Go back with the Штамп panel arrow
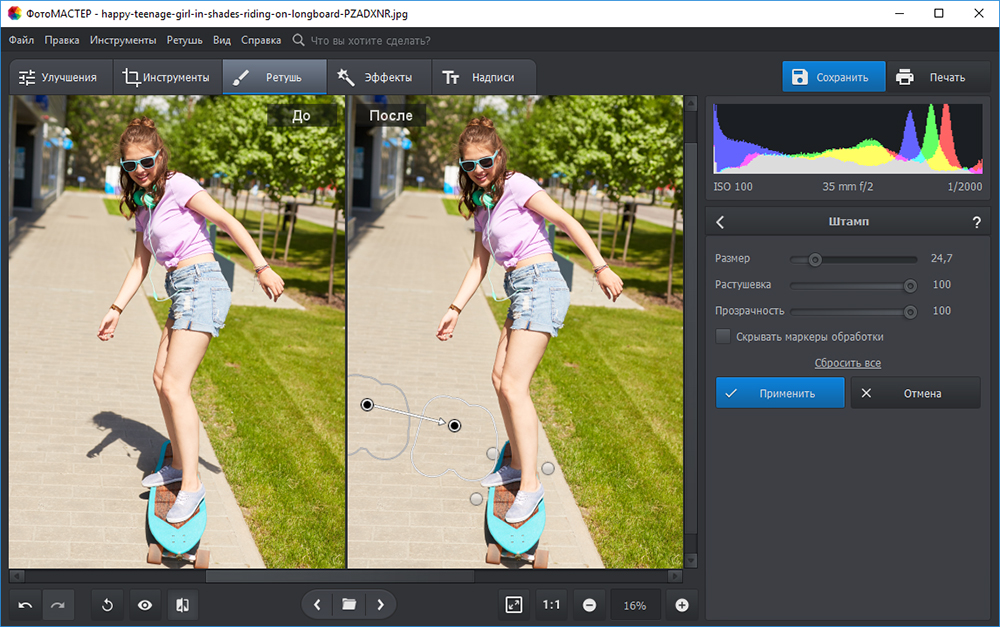1000x627 pixels. pyautogui.click(x=720, y=222)
